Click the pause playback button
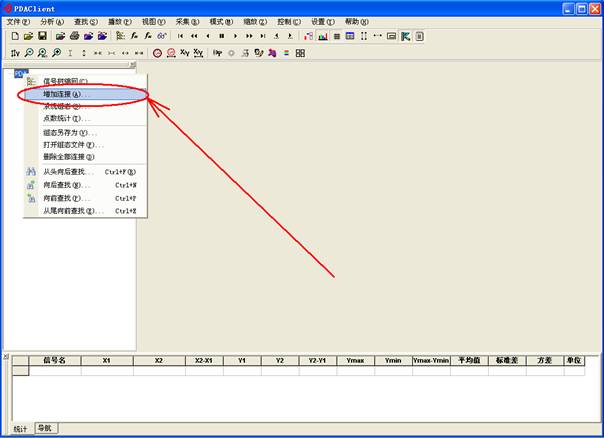 point(221,36)
